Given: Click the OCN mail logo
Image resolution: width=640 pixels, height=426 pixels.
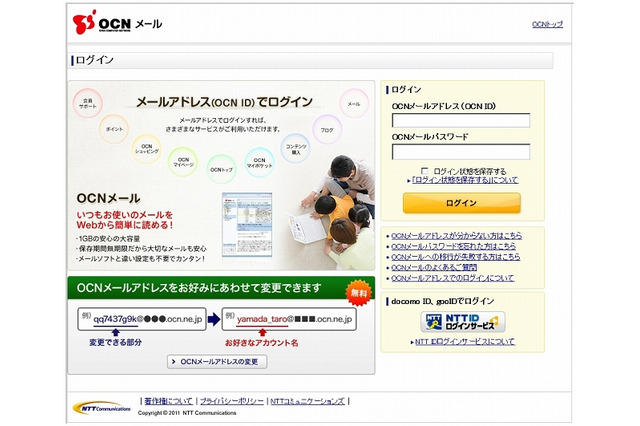Looking at the screenshot, I should tap(117, 22).
